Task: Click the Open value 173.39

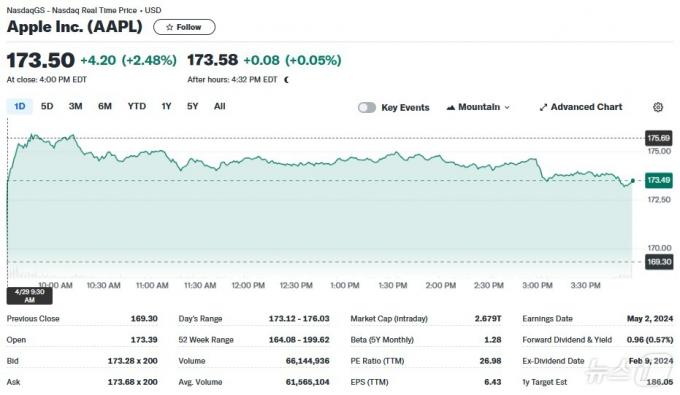Action: [144, 340]
